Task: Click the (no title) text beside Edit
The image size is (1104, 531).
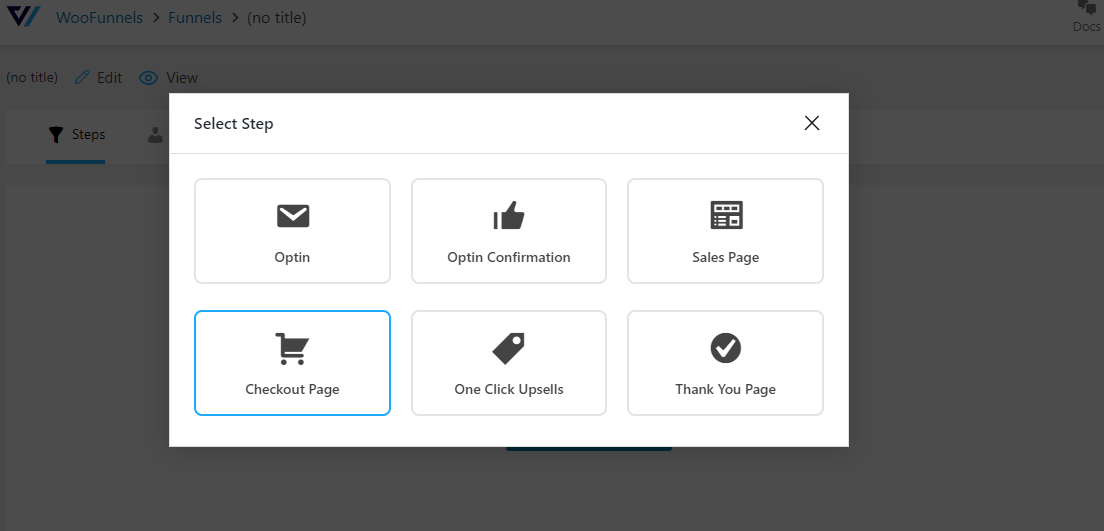Action: (32, 77)
